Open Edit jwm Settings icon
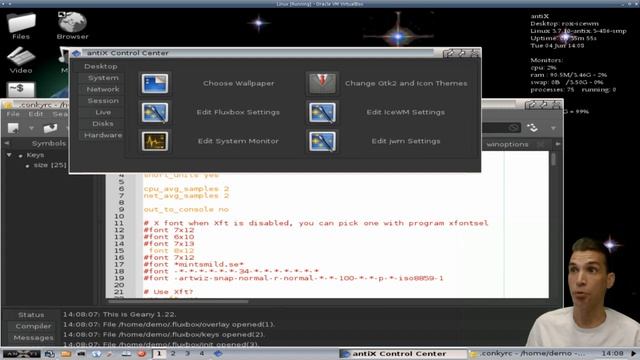The width and height of the screenshot is (640, 360). (x=322, y=141)
